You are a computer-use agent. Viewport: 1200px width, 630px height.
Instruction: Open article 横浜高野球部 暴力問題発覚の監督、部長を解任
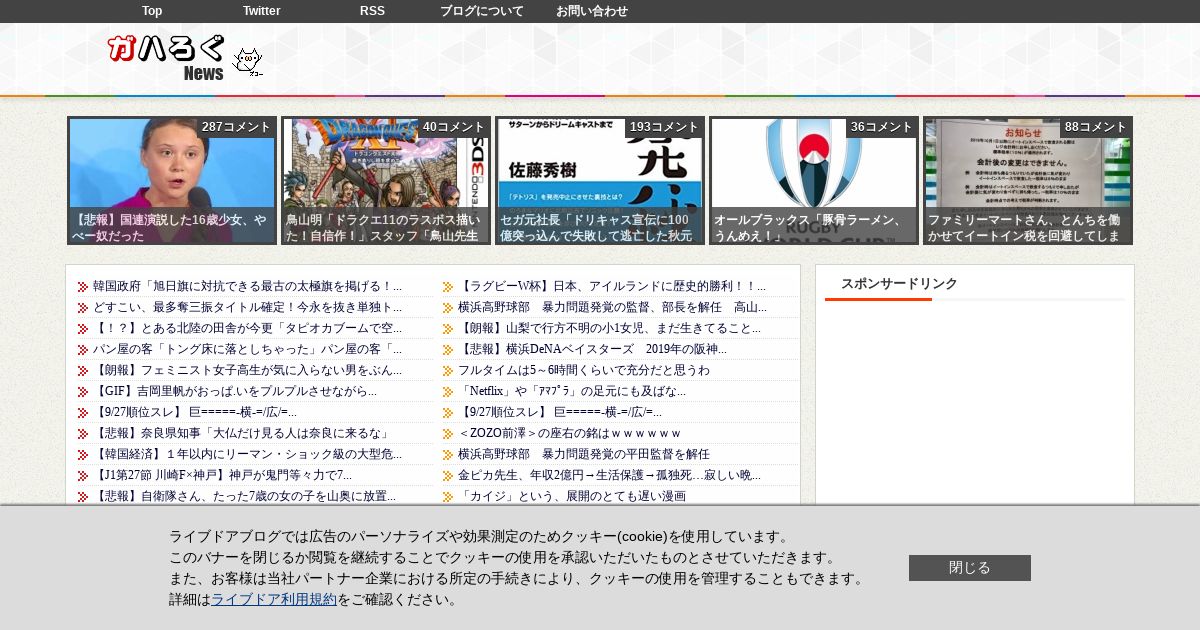[x=612, y=307]
